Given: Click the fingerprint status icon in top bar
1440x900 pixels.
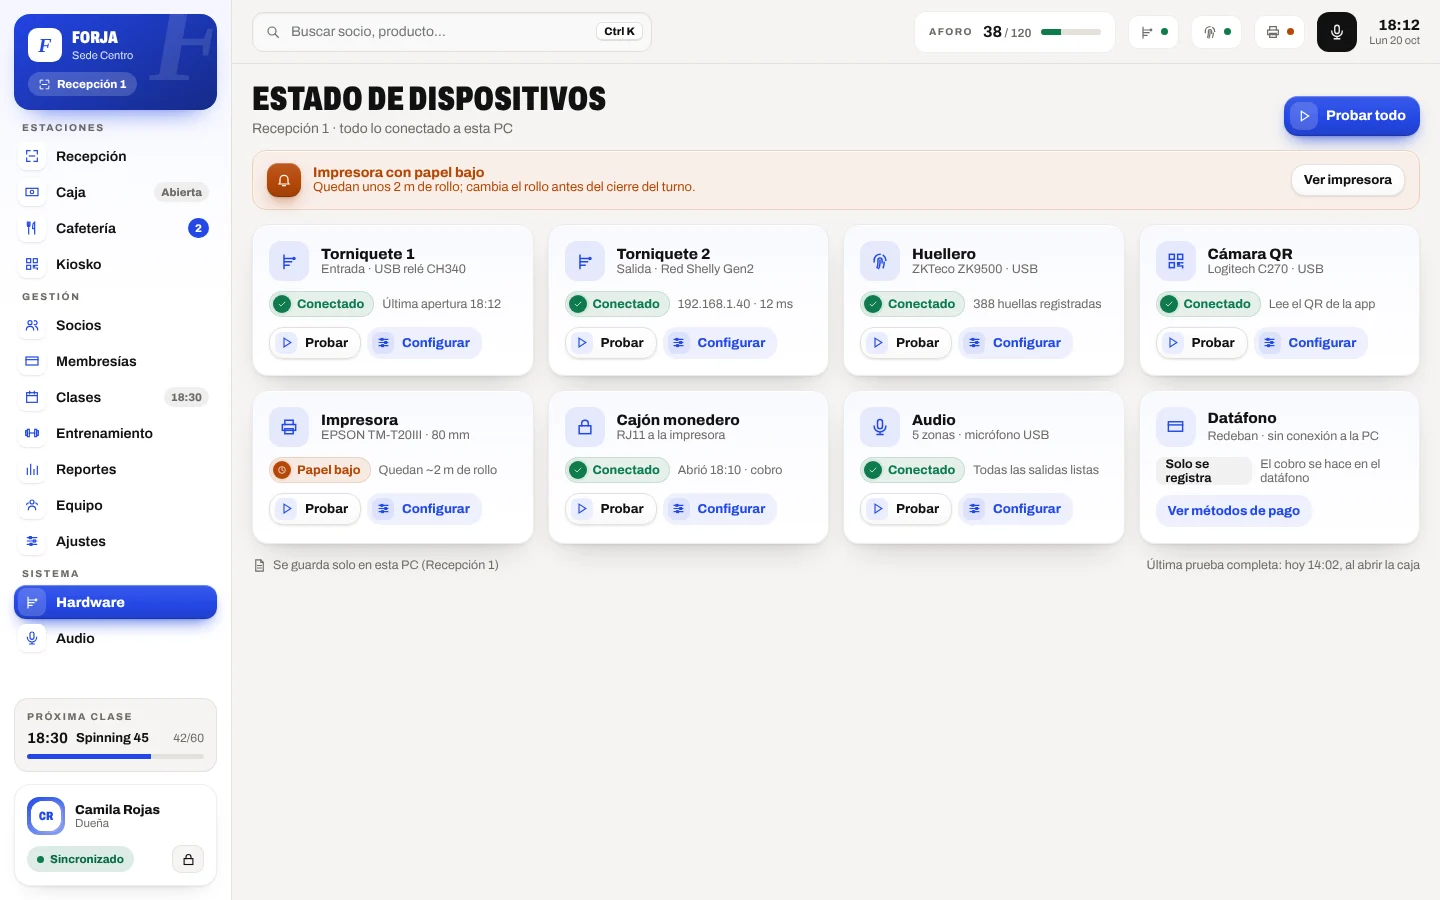Looking at the screenshot, I should click(x=1216, y=32).
